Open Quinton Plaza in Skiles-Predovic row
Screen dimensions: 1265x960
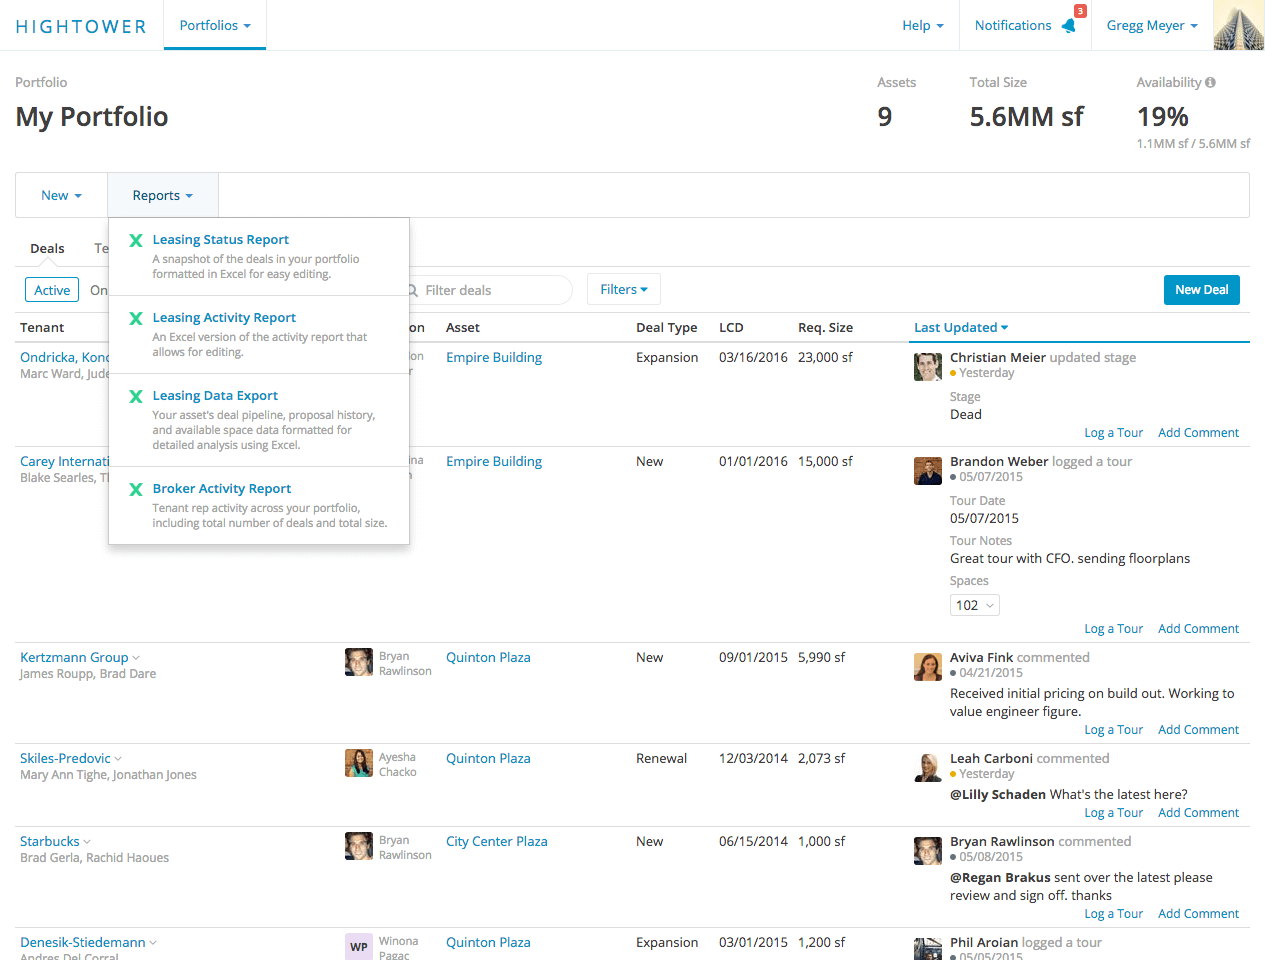(x=488, y=758)
